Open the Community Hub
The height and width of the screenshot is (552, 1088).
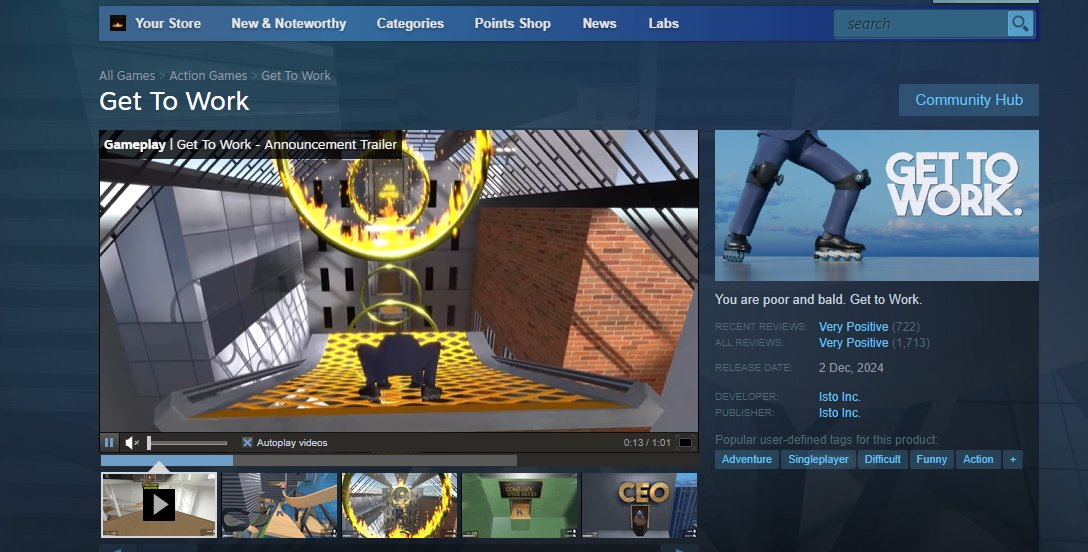coord(969,100)
